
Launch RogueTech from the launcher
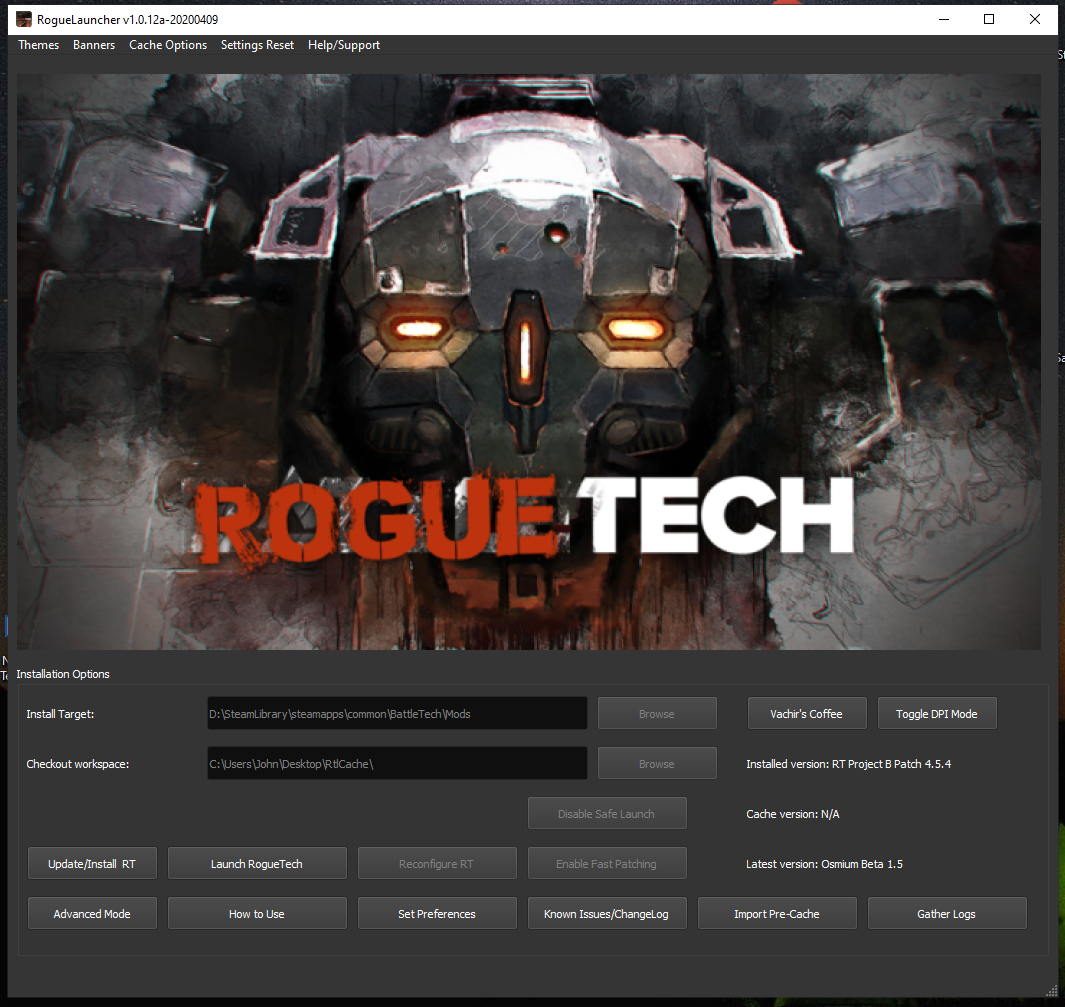pyautogui.click(x=257, y=864)
